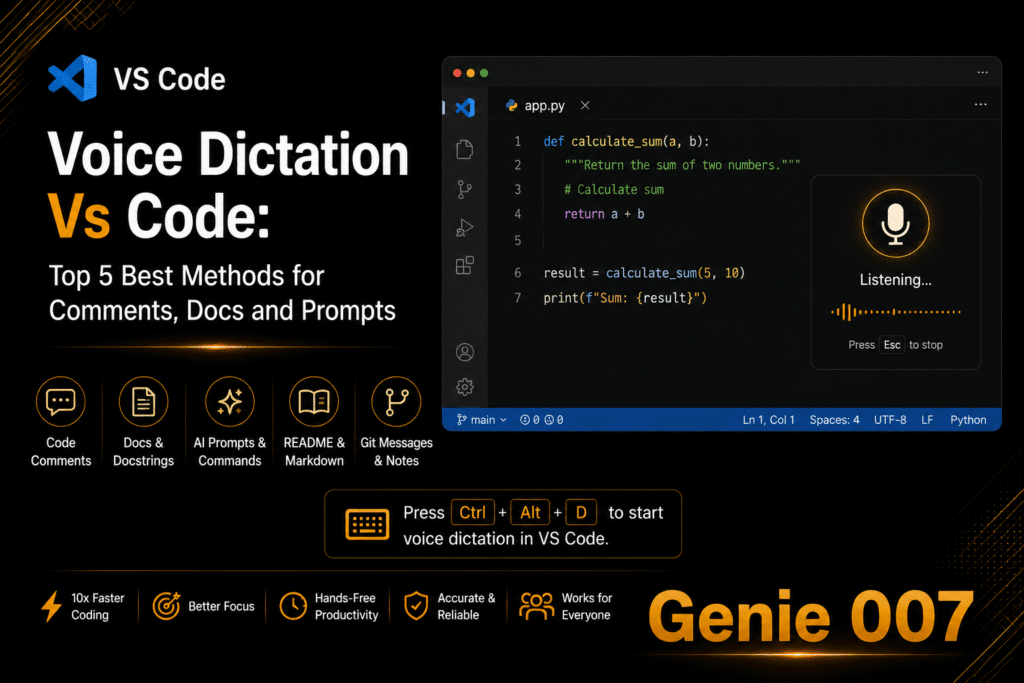Click the Docs & Docstrings document icon

tap(144, 402)
